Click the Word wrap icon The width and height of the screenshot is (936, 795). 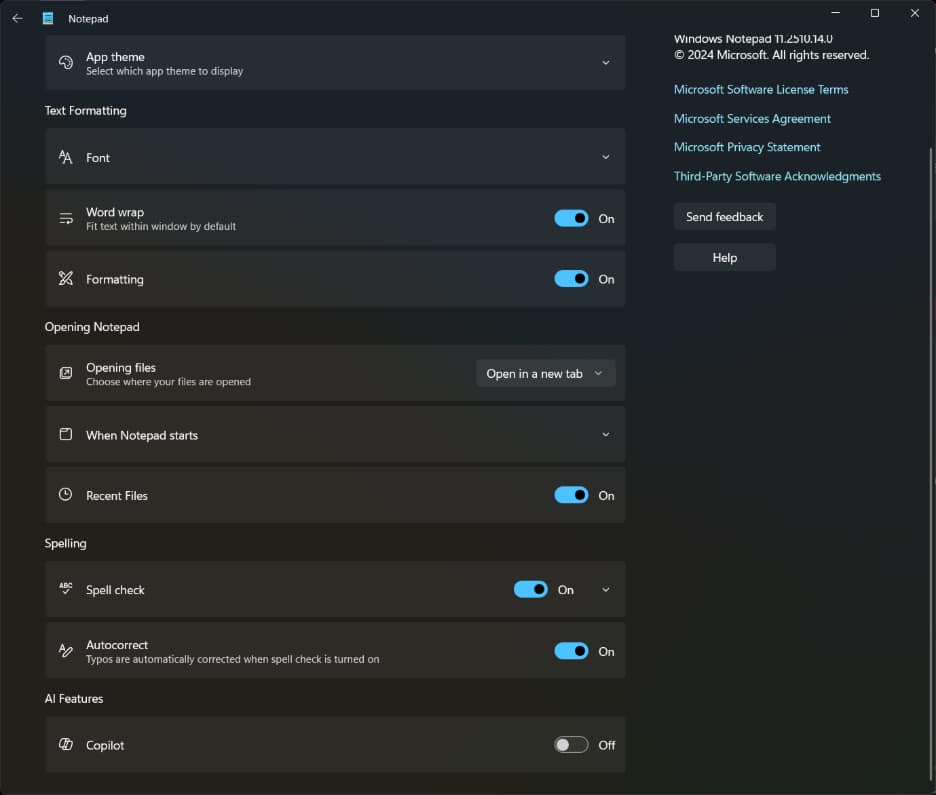coord(66,218)
